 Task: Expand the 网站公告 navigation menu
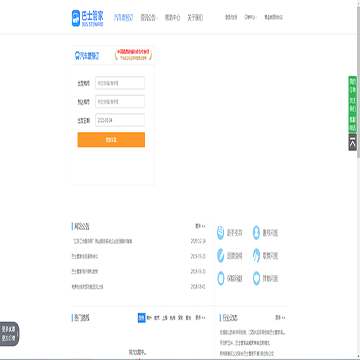tap(149, 18)
